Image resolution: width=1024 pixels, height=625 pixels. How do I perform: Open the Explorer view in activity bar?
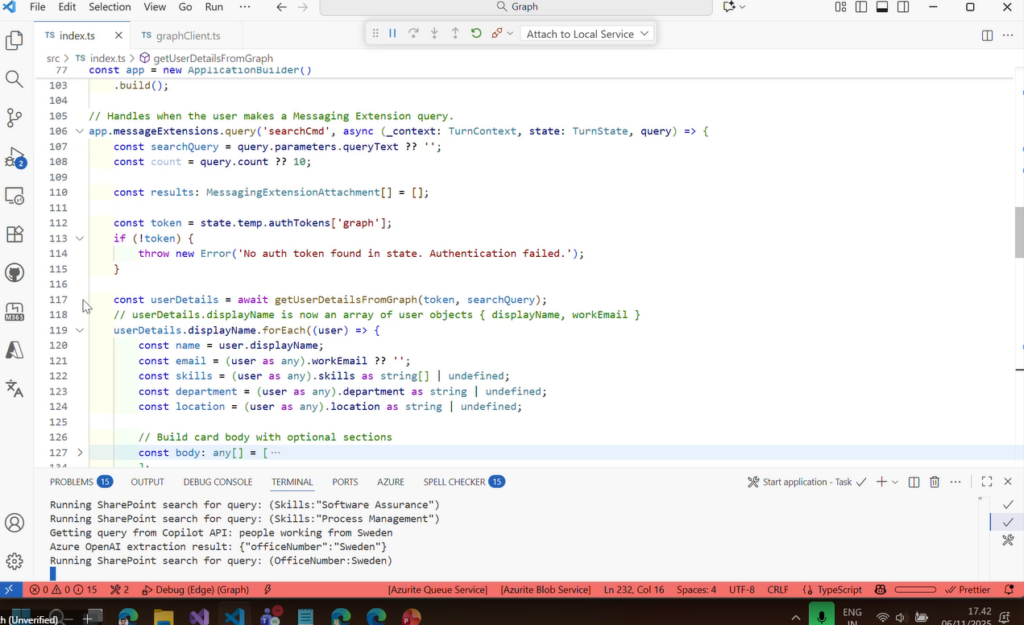[x=14, y=41]
